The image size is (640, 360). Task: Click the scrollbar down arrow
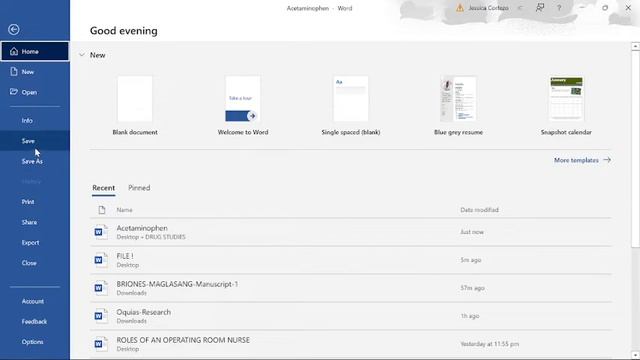(x=635, y=355)
